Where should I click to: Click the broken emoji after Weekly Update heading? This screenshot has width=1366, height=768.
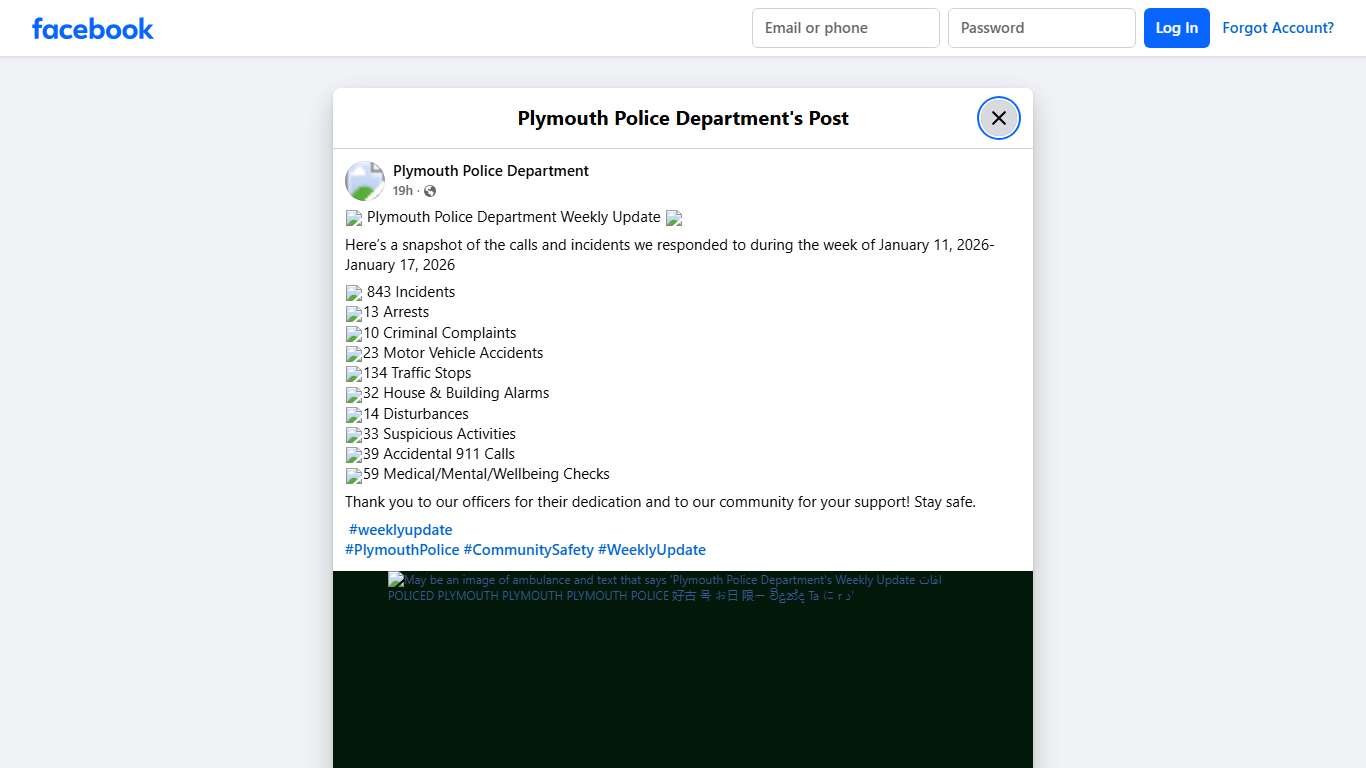coord(674,217)
